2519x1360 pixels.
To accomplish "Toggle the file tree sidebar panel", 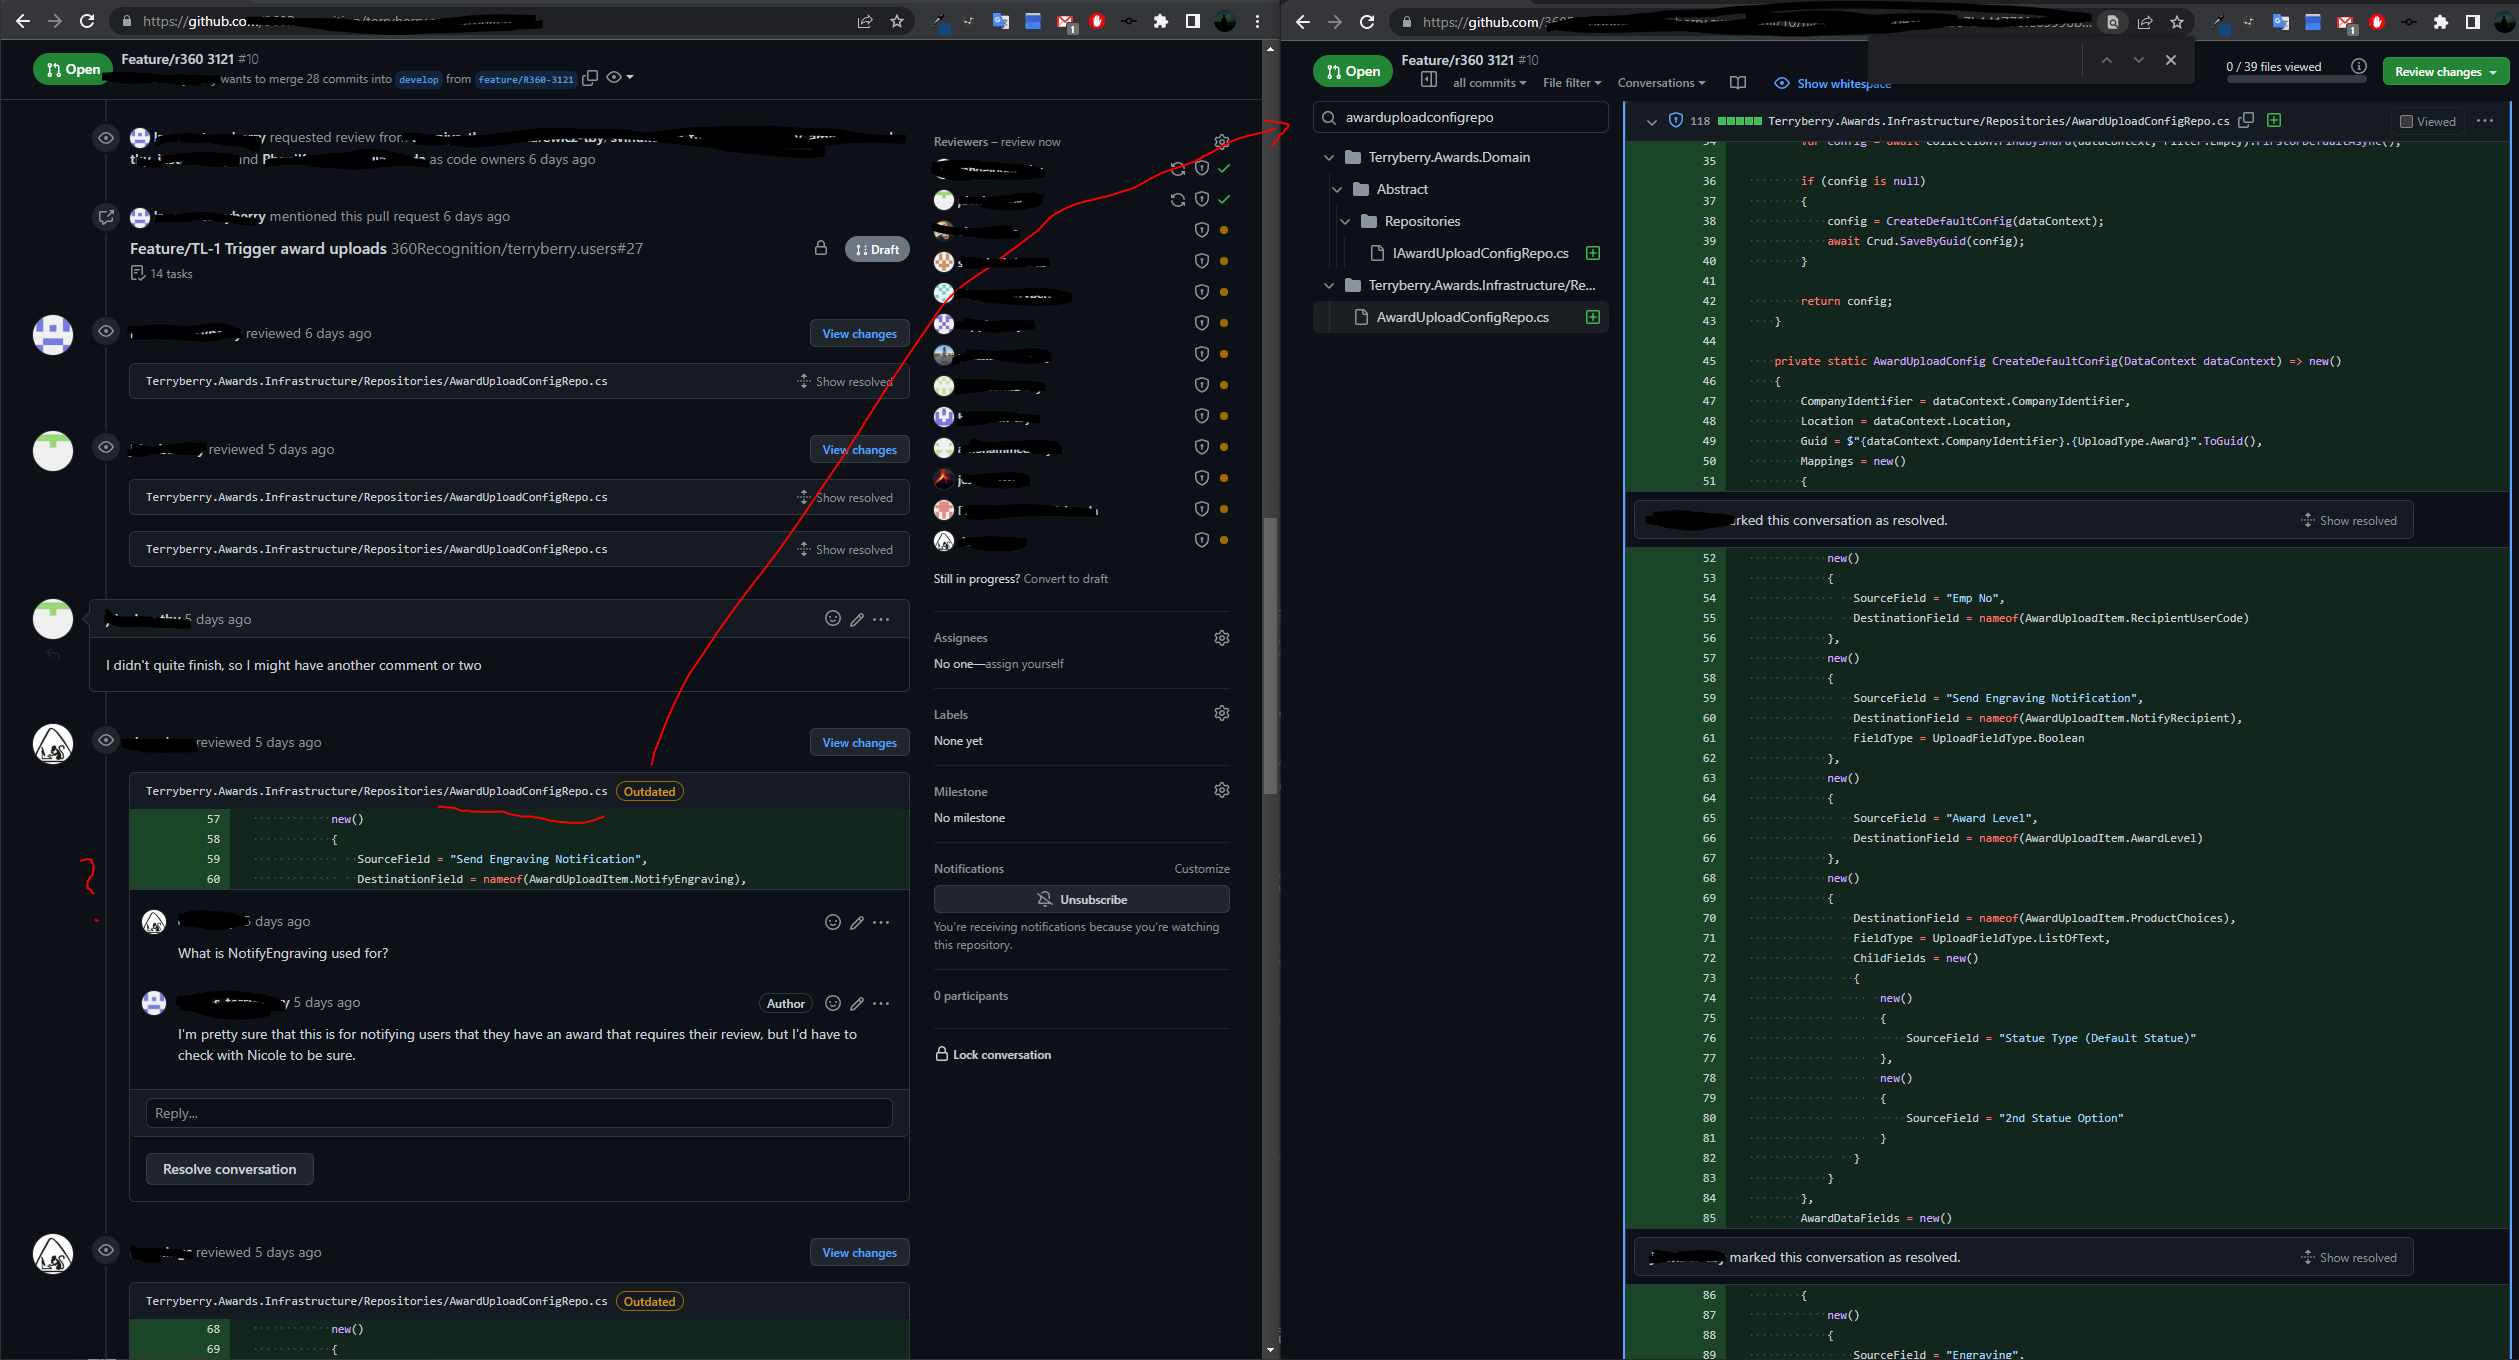I will point(1429,79).
